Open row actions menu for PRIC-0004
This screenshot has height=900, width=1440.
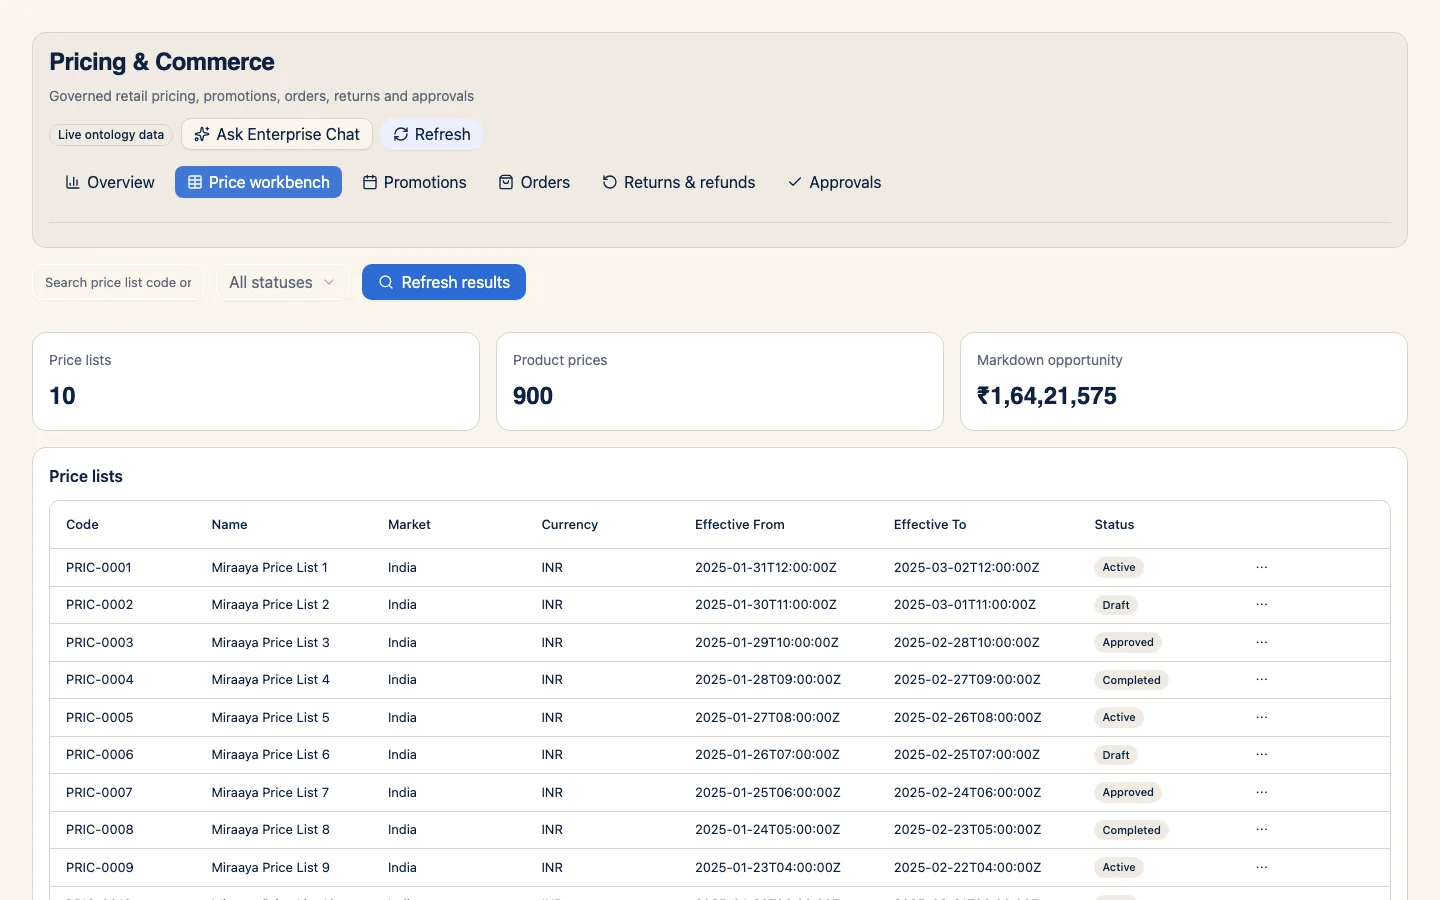(x=1262, y=680)
